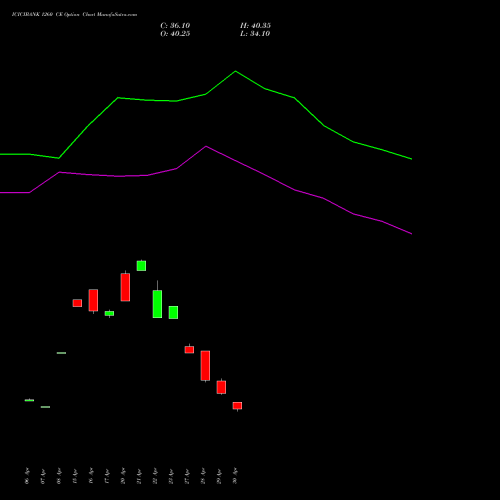
Task: Click the '15 Apr' date axis label
Action: [75, 476]
